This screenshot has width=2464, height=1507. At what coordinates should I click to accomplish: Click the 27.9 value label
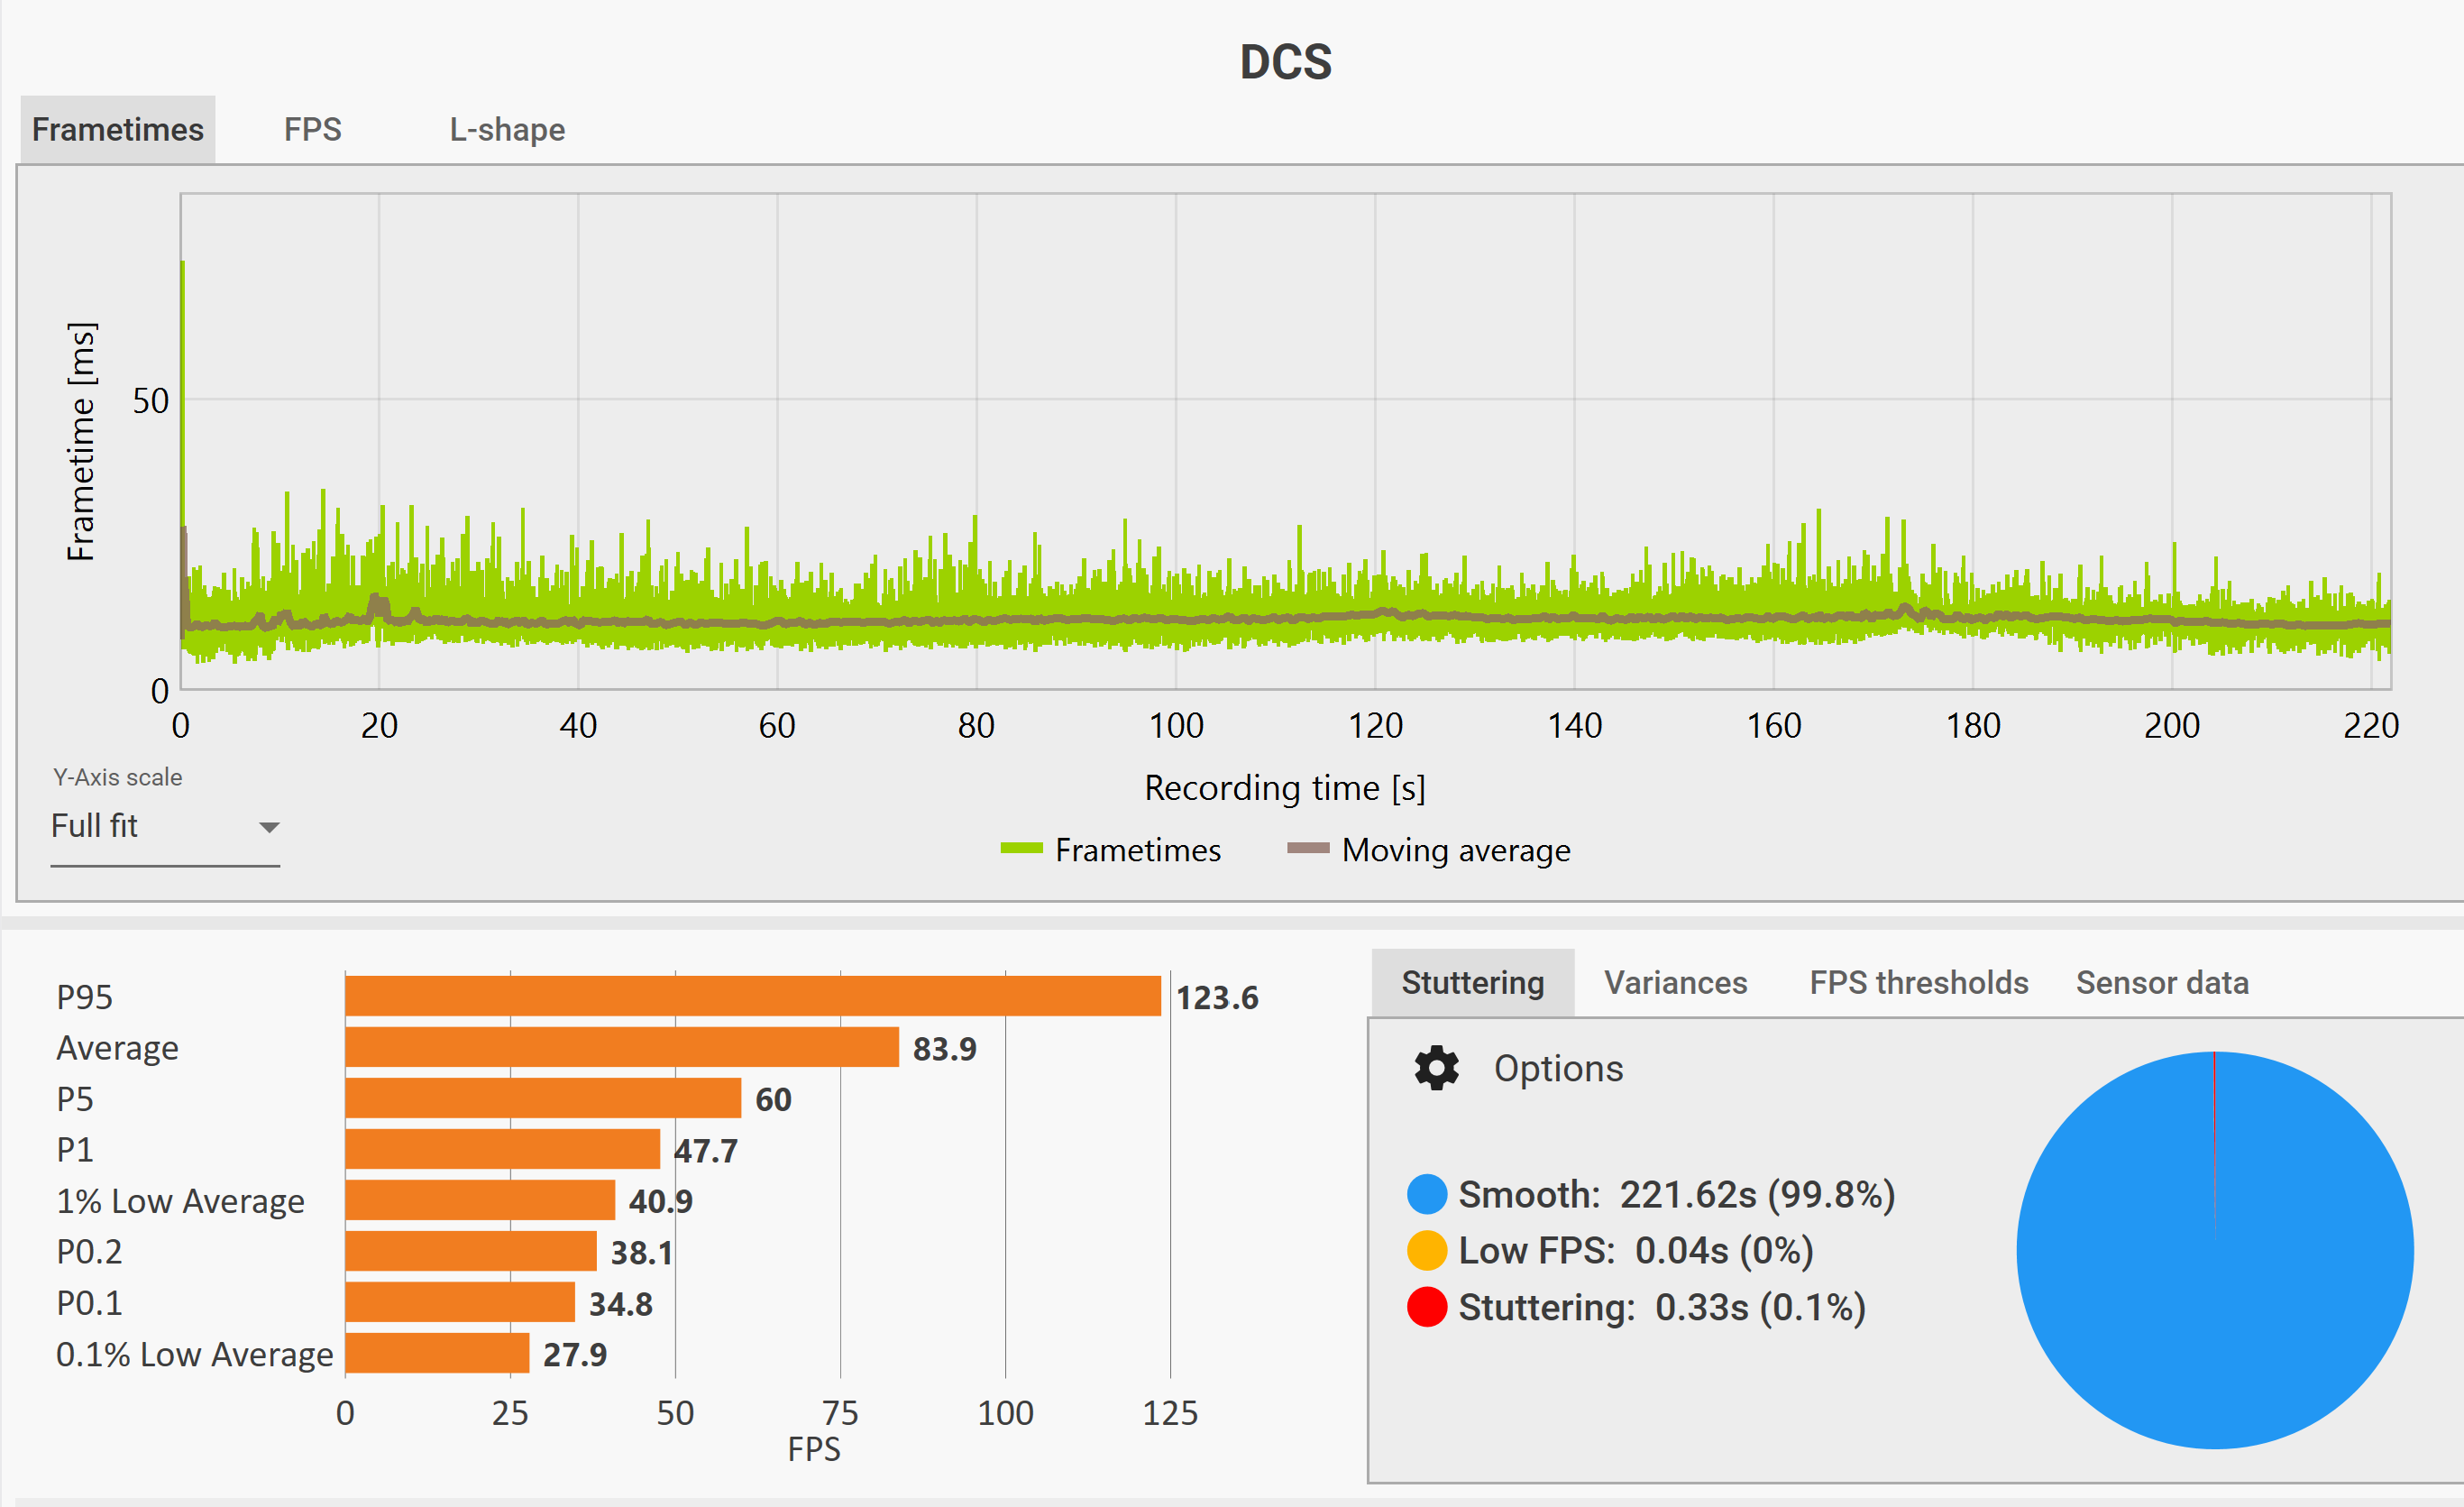tap(575, 1354)
